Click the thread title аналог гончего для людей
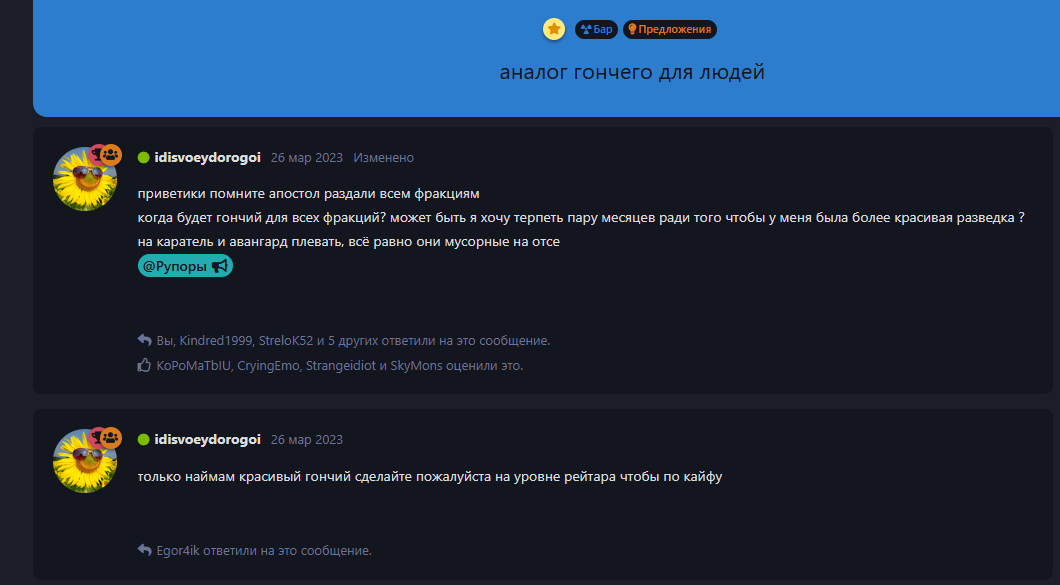Screen dimensions: 1060x585 [x=632, y=72]
